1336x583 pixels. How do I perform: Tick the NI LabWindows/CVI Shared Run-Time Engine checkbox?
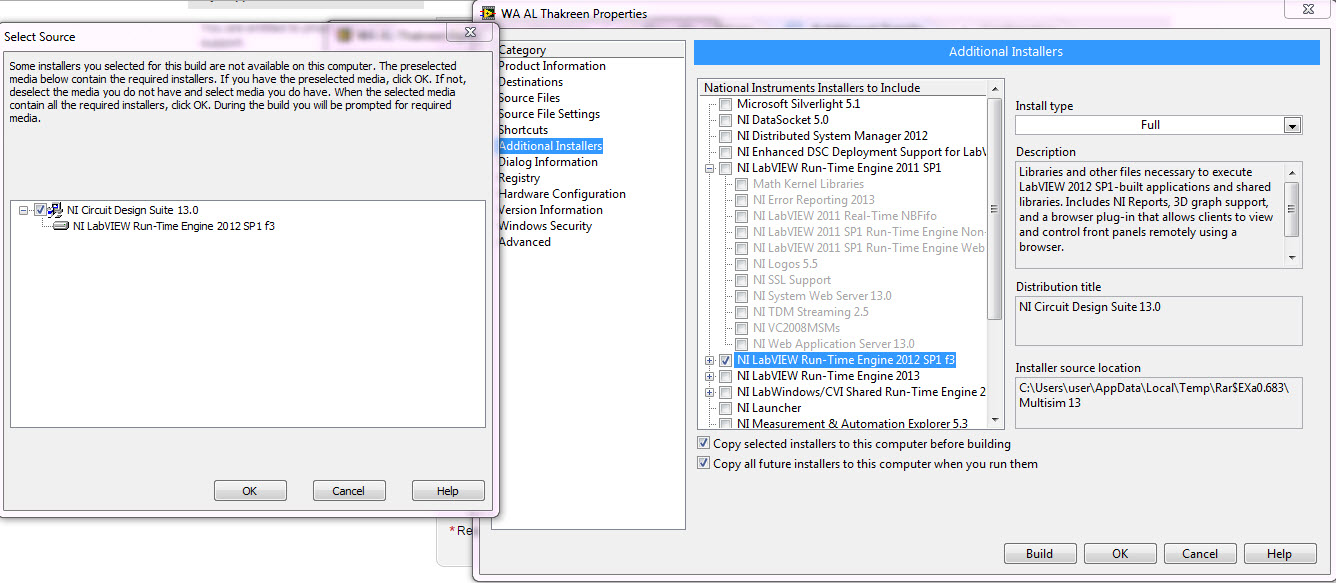click(x=725, y=392)
